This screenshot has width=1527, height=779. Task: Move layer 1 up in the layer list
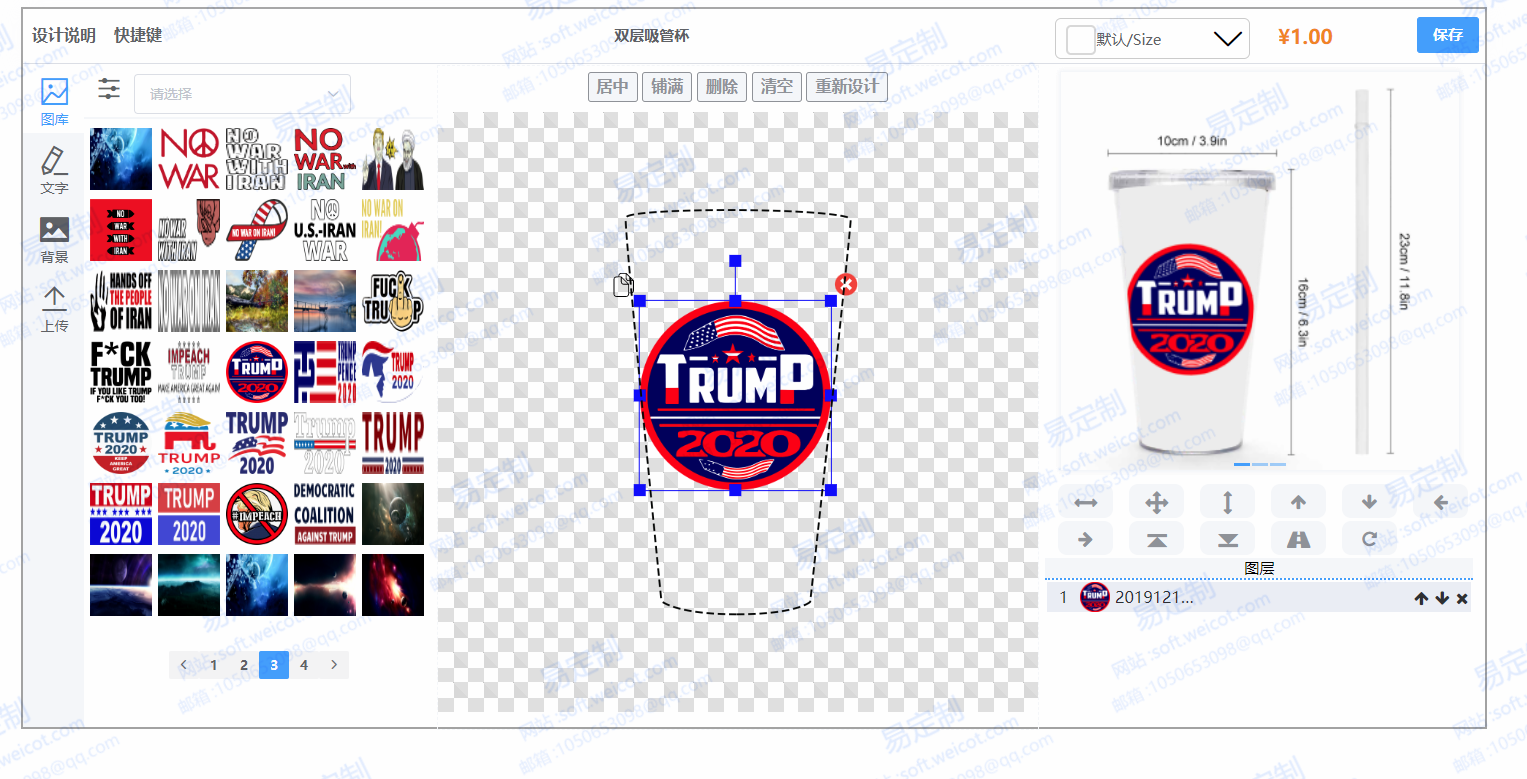click(1421, 598)
